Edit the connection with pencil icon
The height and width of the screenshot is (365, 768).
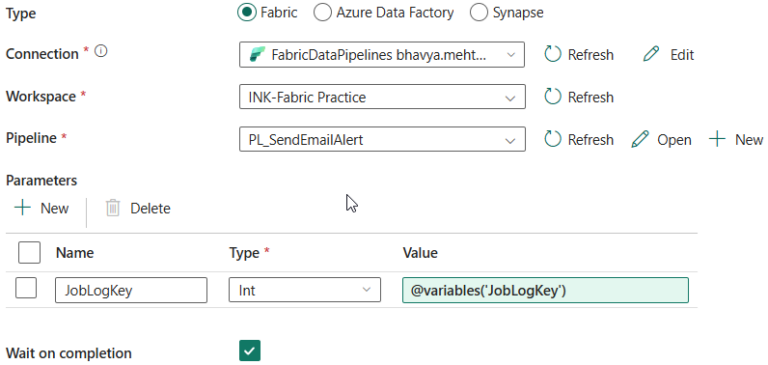click(x=668, y=54)
